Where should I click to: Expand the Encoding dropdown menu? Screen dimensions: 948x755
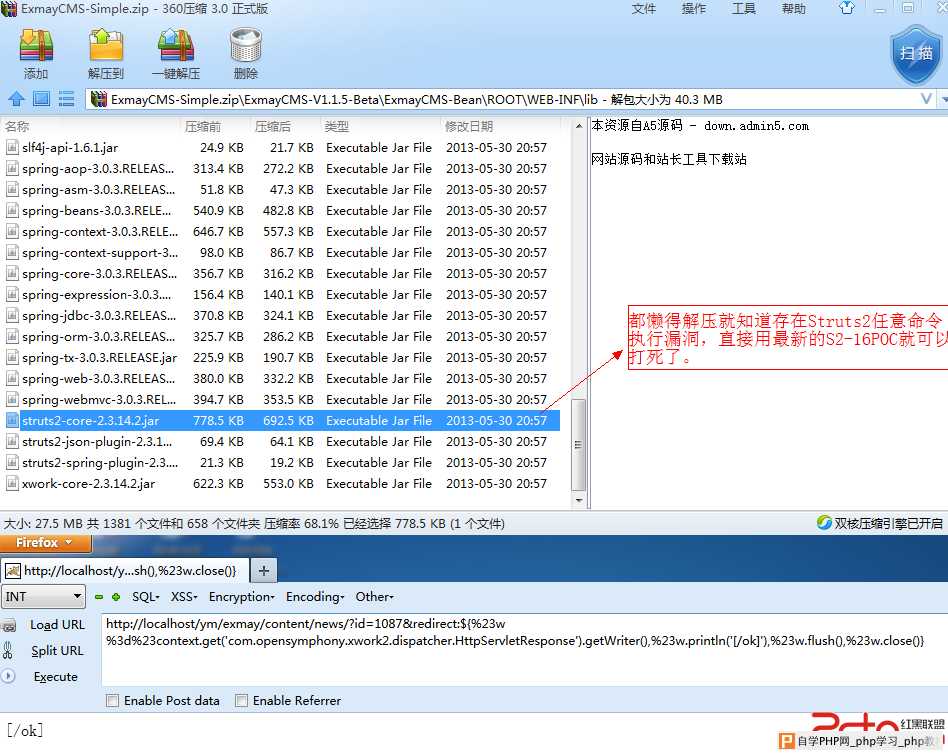pyautogui.click(x=315, y=597)
